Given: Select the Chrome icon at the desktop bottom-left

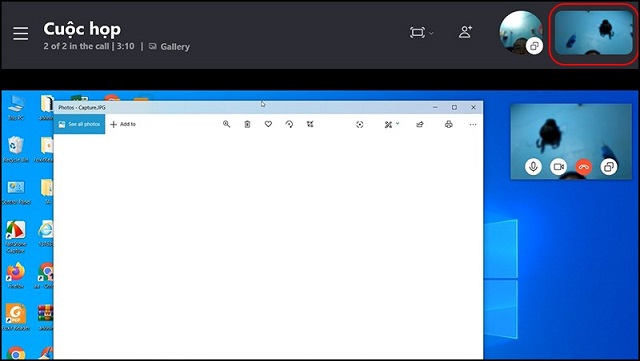Looking at the screenshot, I should [16, 353].
